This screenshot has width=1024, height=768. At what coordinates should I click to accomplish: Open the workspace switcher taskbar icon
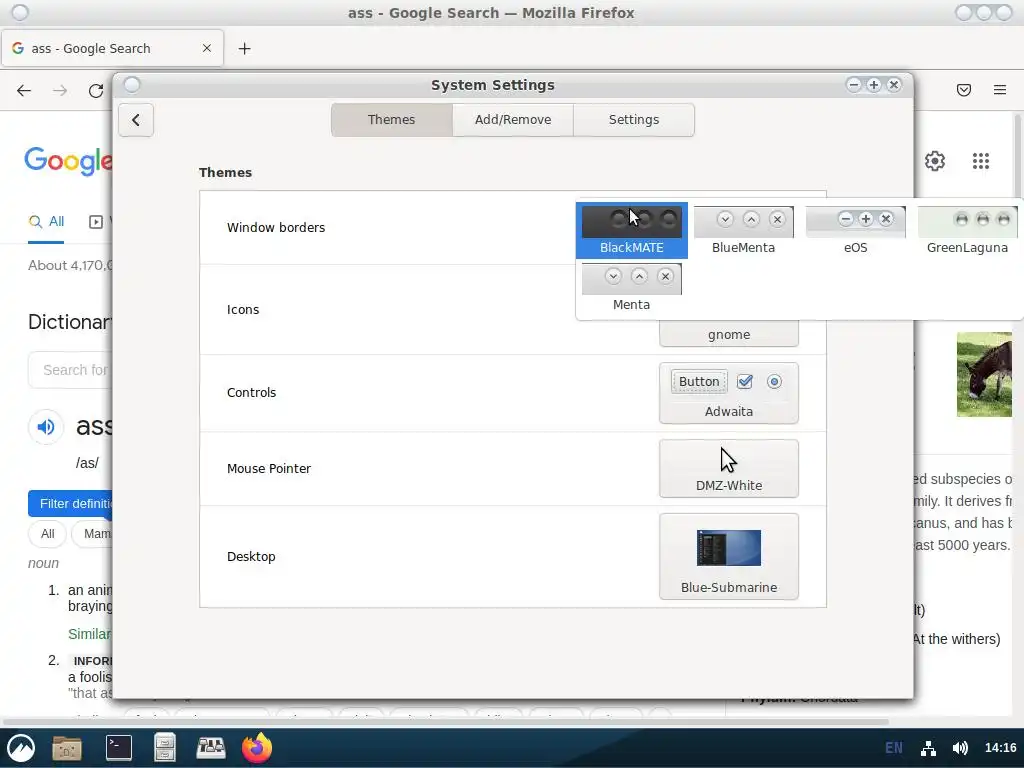pos(211,748)
